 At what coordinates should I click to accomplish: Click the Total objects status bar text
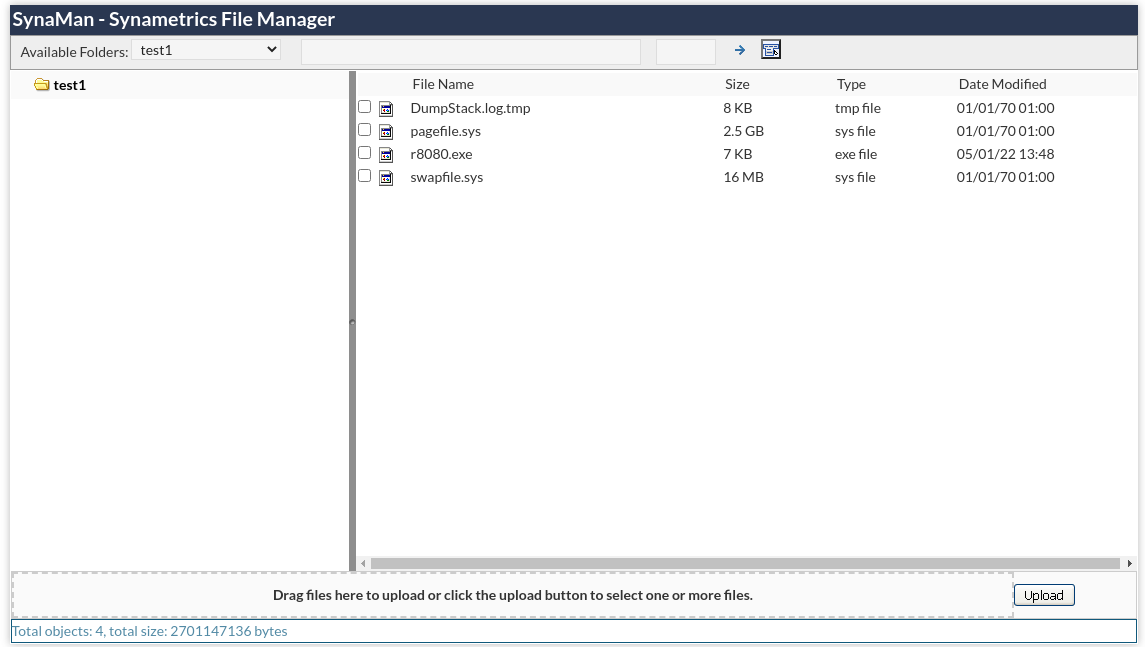150,631
